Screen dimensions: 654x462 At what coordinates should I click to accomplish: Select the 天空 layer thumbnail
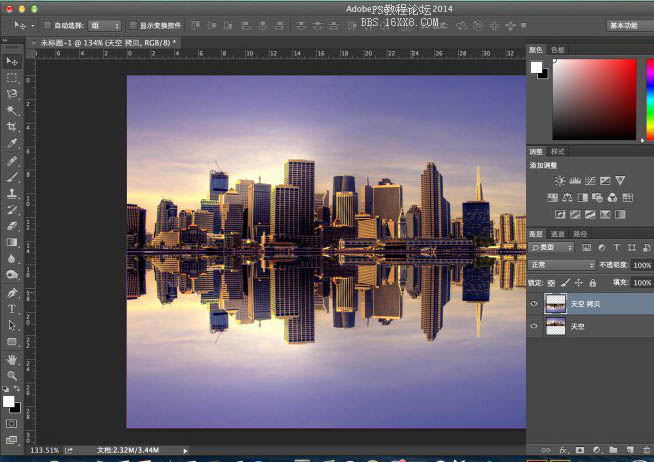click(x=556, y=326)
